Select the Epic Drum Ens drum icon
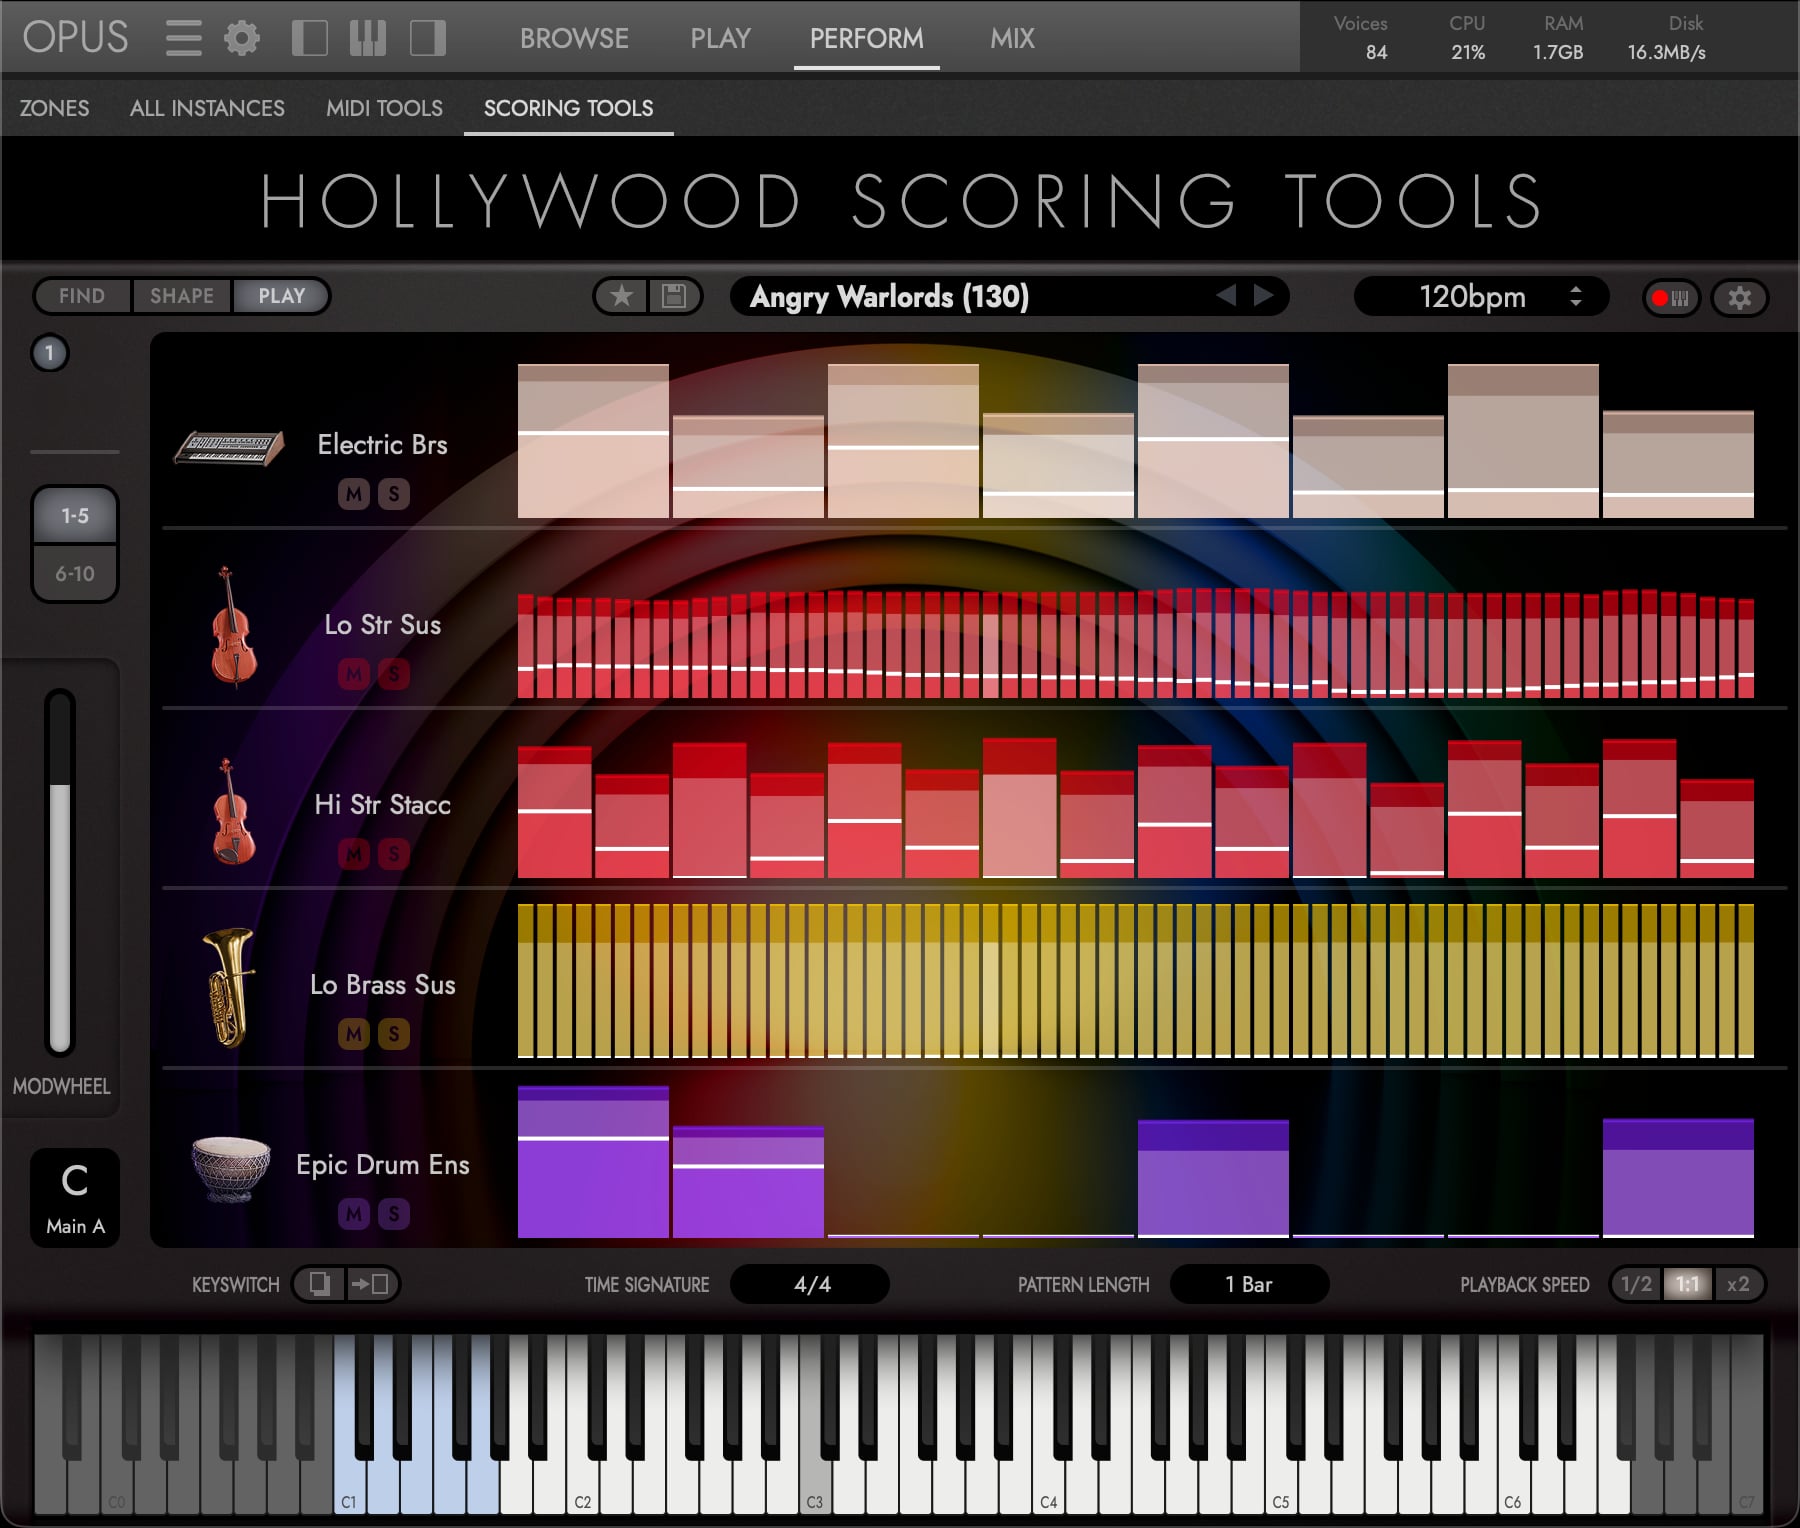1800x1528 pixels. (x=231, y=1168)
